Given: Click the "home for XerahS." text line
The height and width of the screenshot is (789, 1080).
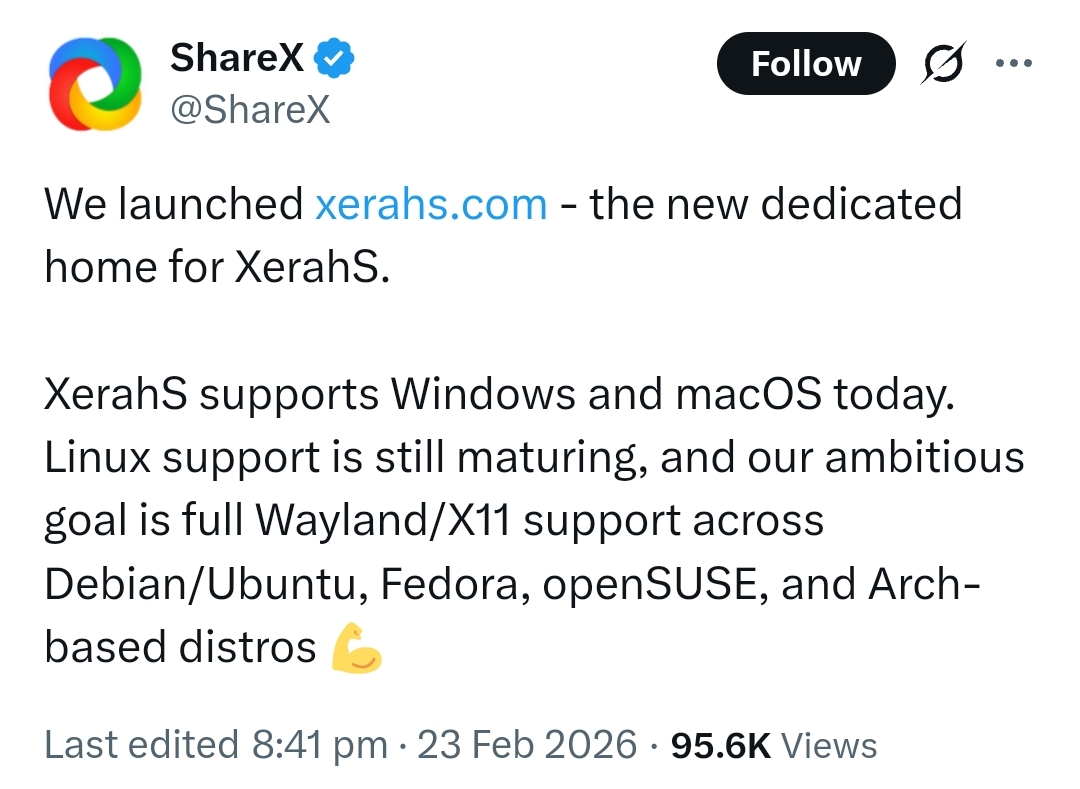Looking at the screenshot, I should [x=216, y=268].
